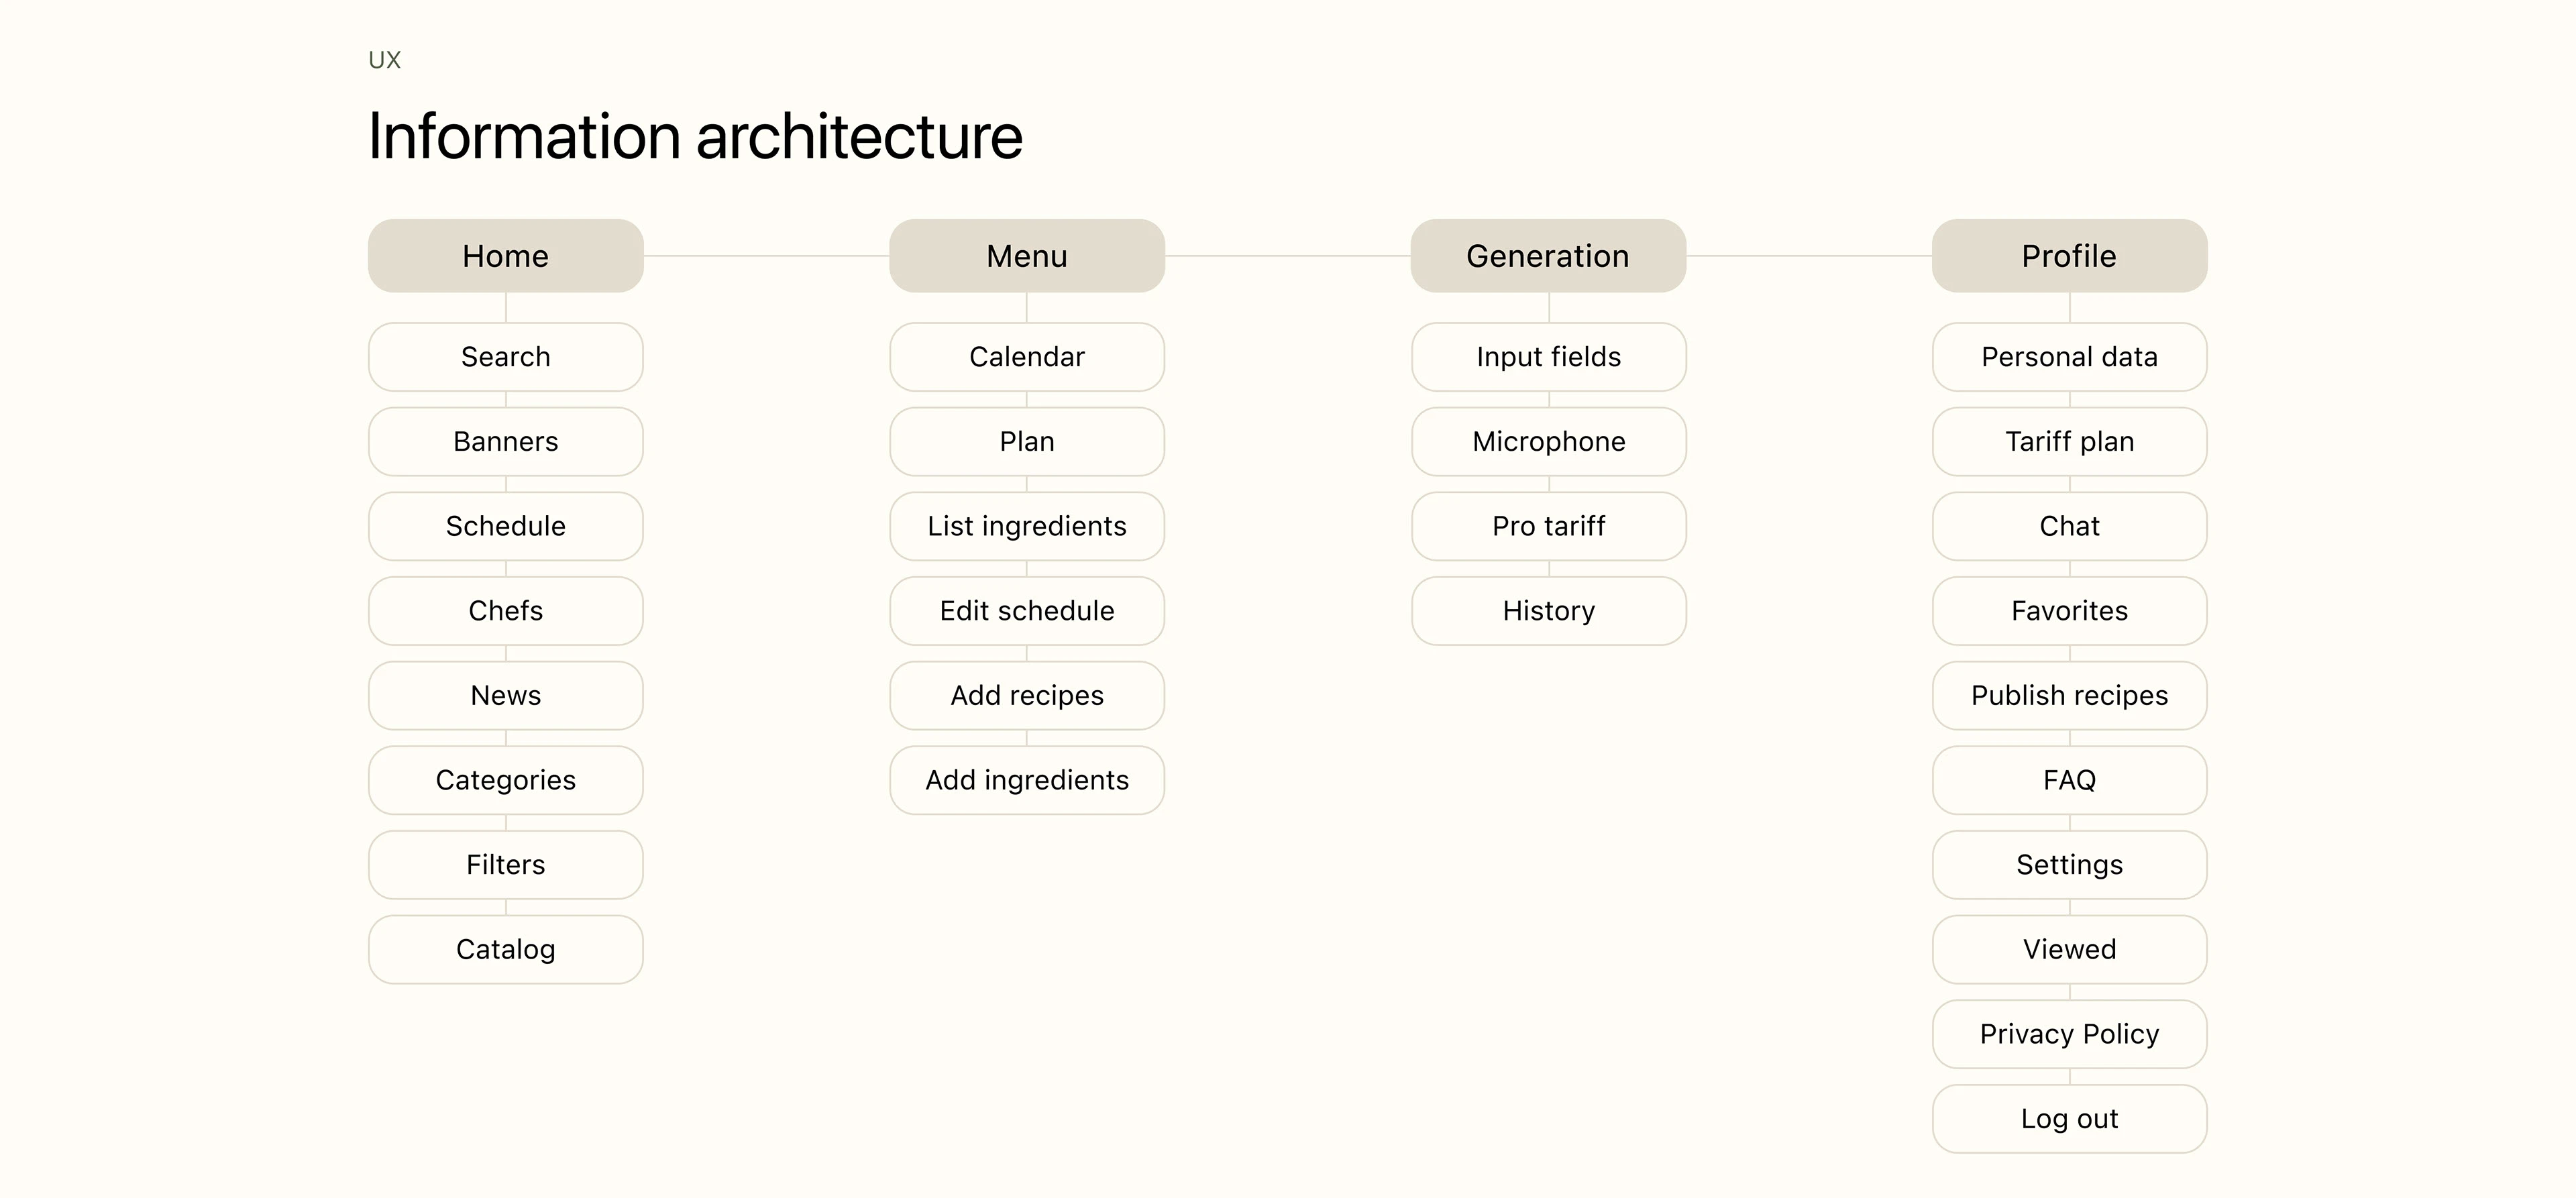
Task: Select the Add ingredients node
Action: point(1026,780)
